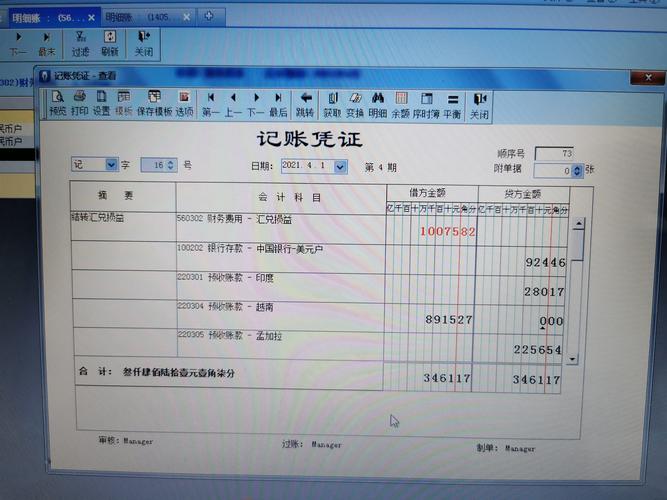Expand the 记 voucher word dropdown
The width and height of the screenshot is (667, 500).
(x=111, y=164)
